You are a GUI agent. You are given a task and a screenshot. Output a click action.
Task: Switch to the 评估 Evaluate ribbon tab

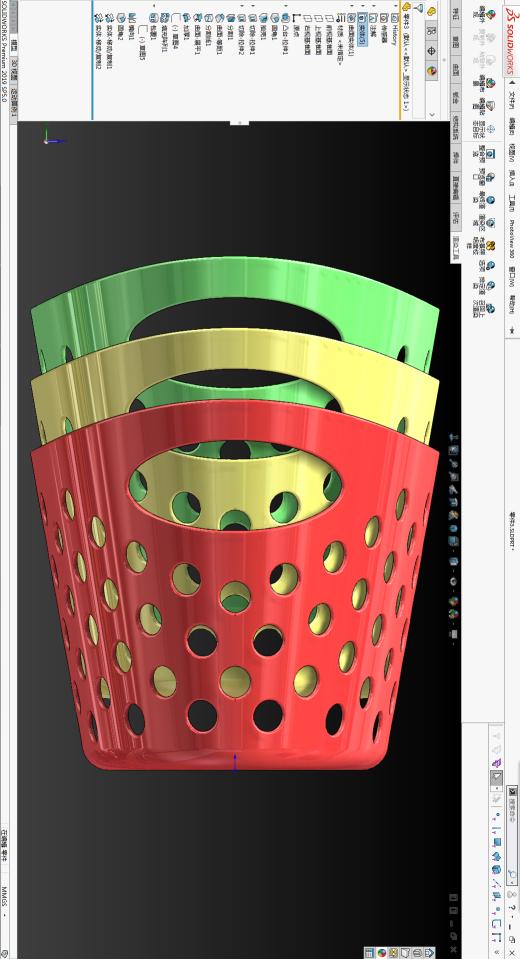pyautogui.click(x=456, y=217)
